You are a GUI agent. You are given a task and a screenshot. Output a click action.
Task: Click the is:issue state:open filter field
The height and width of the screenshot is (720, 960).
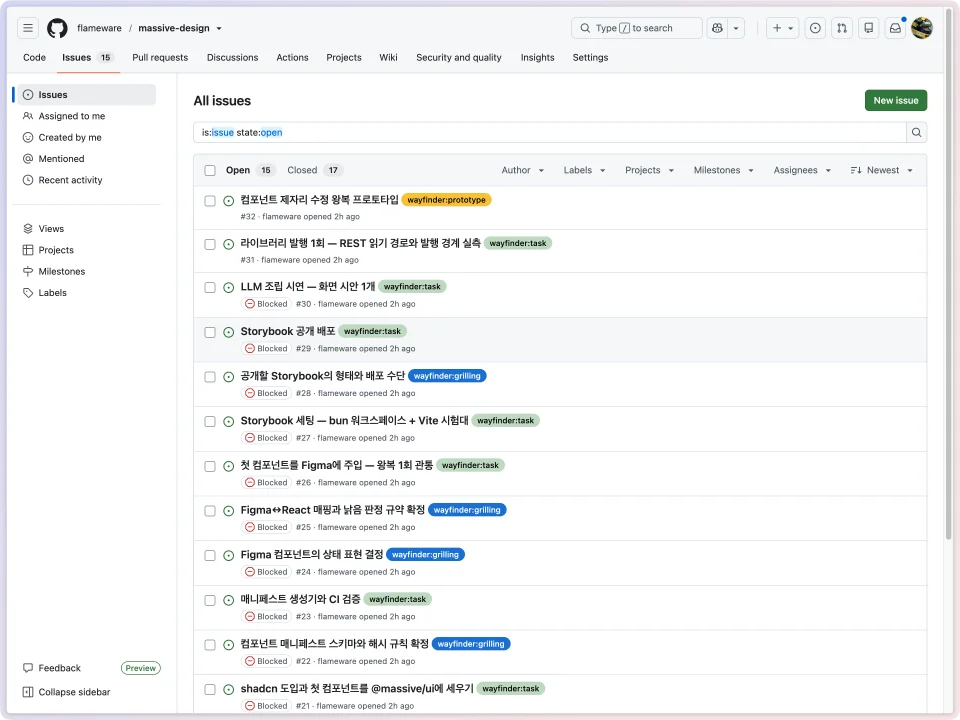click(549, 132)
